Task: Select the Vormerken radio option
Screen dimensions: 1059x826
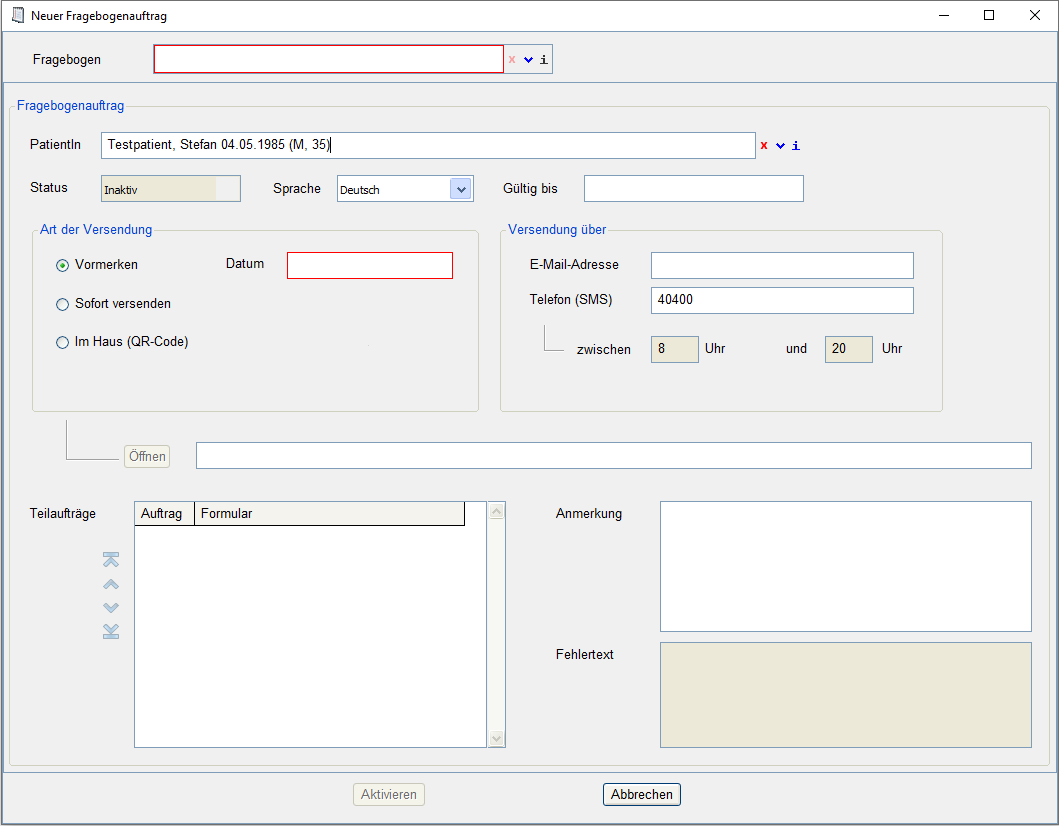Action: [x=63, y=266]
